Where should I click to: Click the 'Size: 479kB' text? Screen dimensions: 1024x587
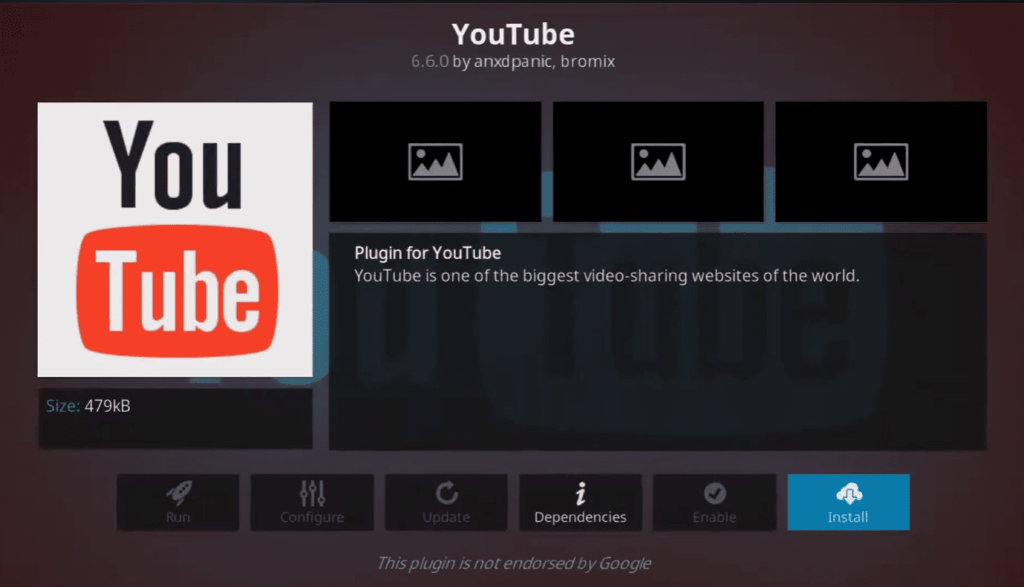pos(88,405)
